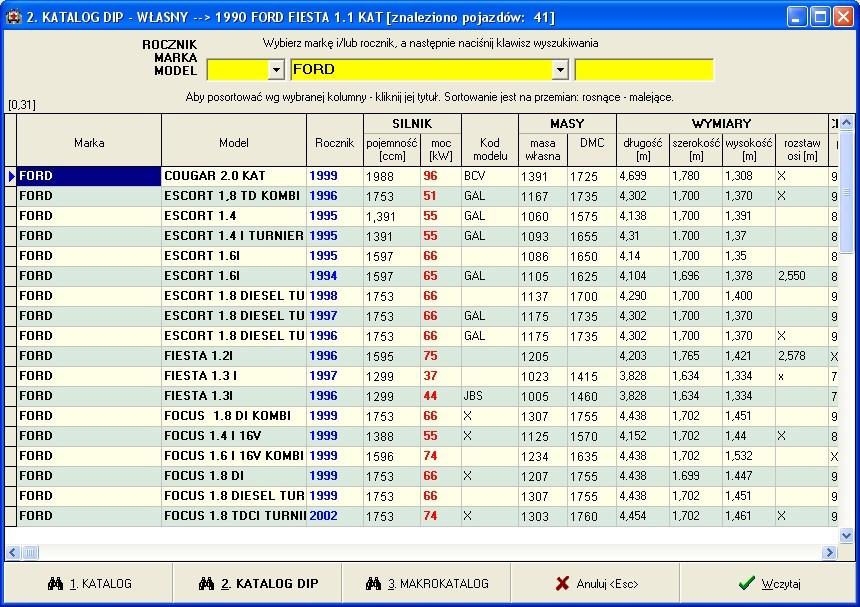Image resolution: width=860 pixels, height=607 pixels.
Task: Confirm with the Wczytaj button
Action: (768, 583)
